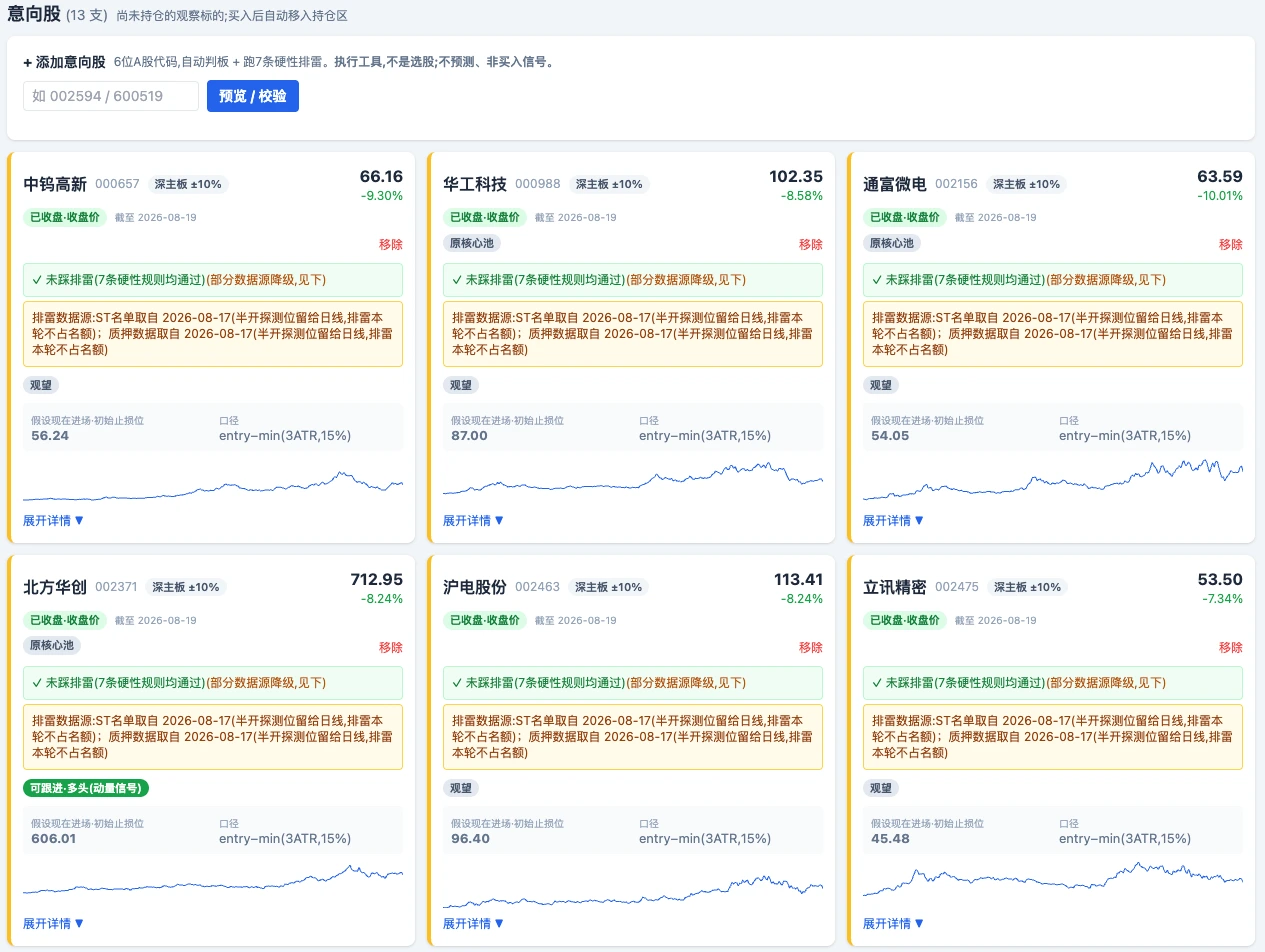Click the stock code input field

(x=111, y=96)
